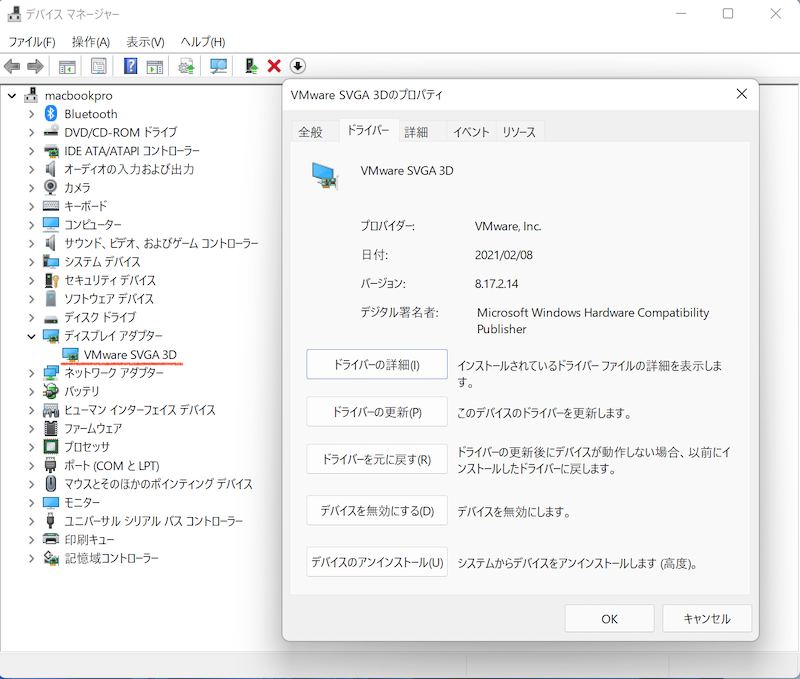The height and width of the screenshot is (679, 800).
Task: Expand the ネットワーク アダプター category
Action: [31, 373]
